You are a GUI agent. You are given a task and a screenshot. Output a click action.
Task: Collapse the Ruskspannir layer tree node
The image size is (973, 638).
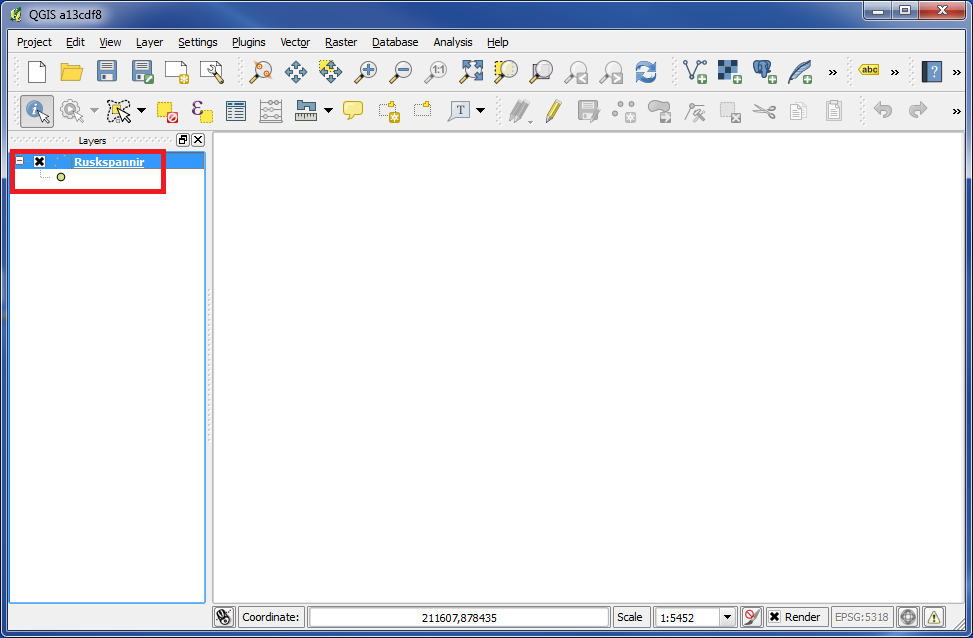coord(20,161)
